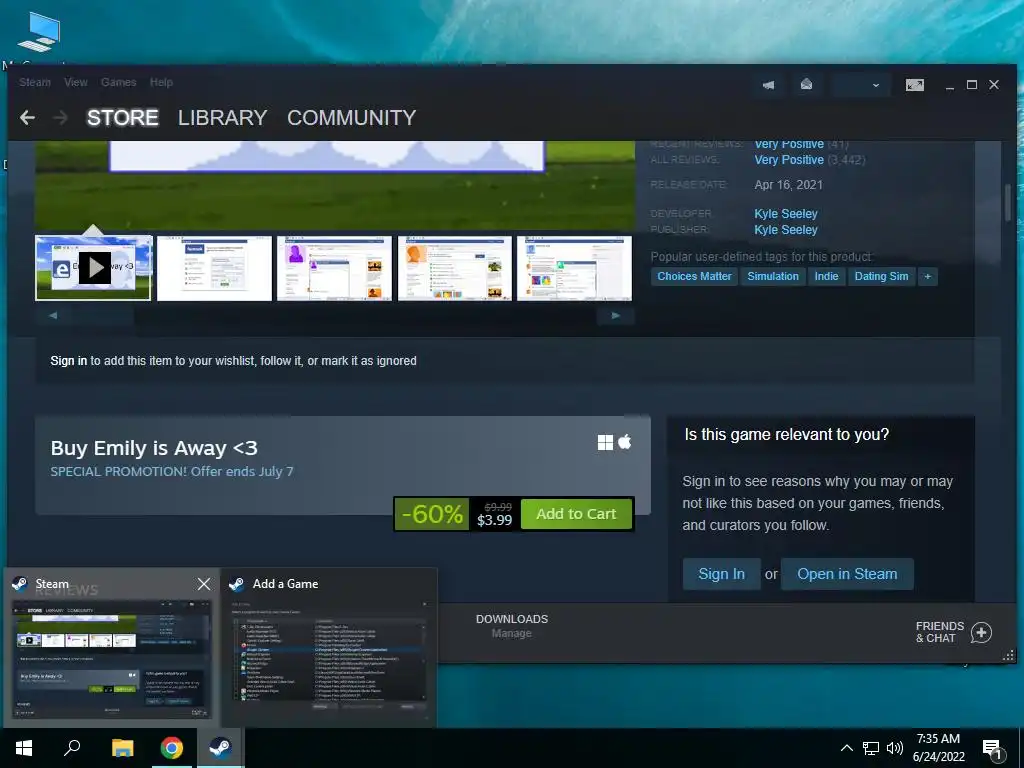
Task: Open the Help menu
Action: [x=161, y=82]
